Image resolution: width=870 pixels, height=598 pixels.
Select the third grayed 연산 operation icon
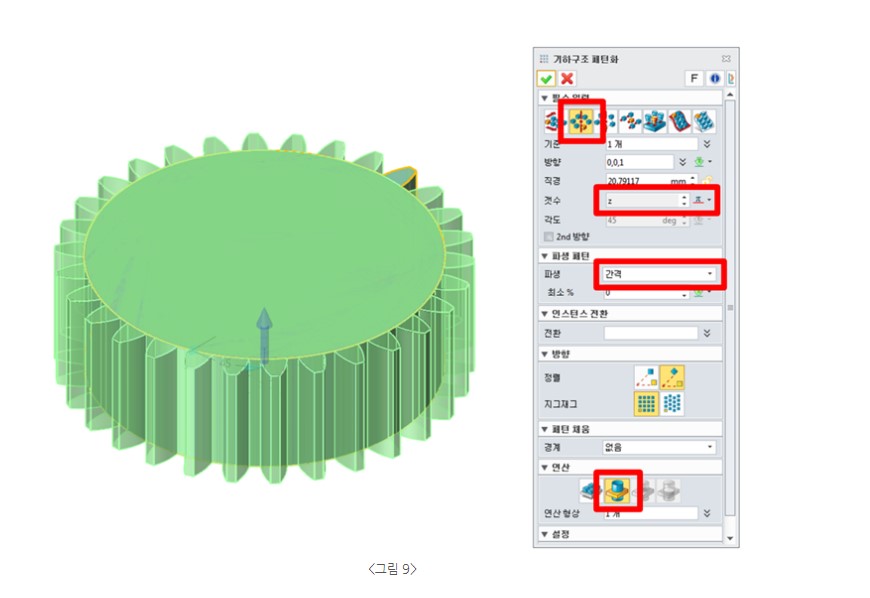(x=646, y=491)
